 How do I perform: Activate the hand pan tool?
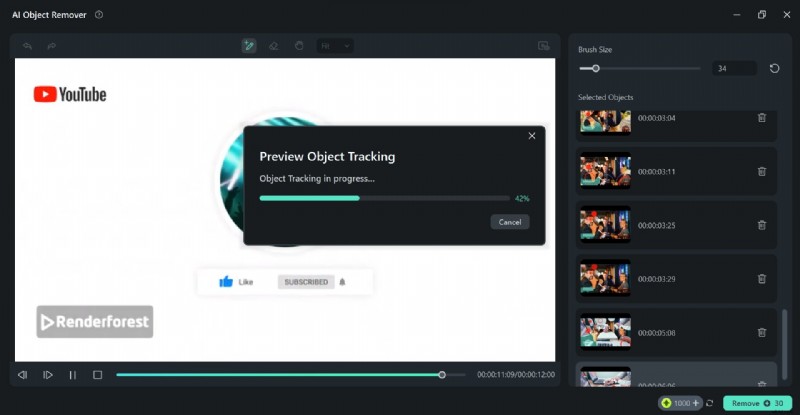(299, 46)
